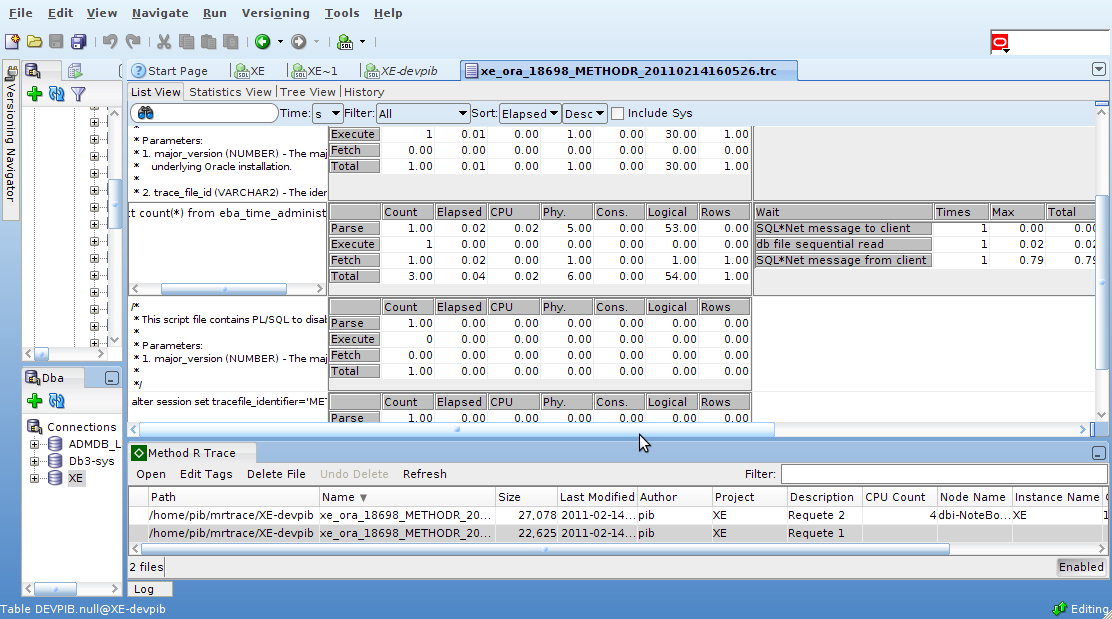Click the Cut toolbar icon
Screen dimensions: 1112x619
tap(164, 41)
